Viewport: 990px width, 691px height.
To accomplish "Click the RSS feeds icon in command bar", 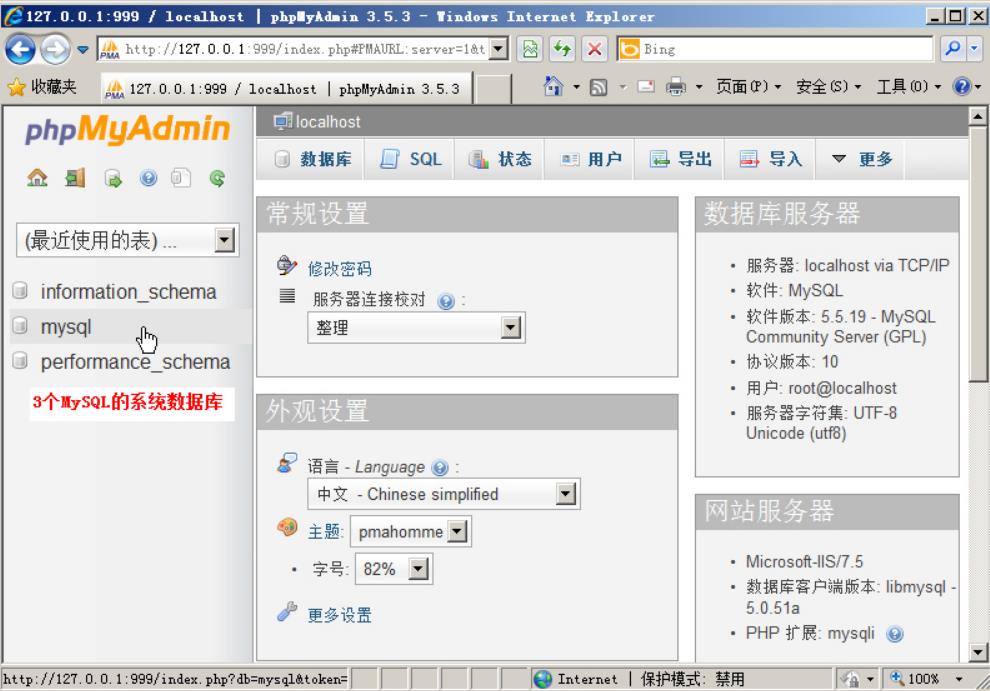I will pos(598,87).
